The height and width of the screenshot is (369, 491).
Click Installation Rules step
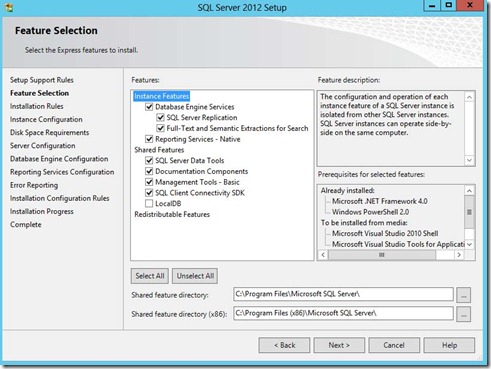tap(37, 106)
